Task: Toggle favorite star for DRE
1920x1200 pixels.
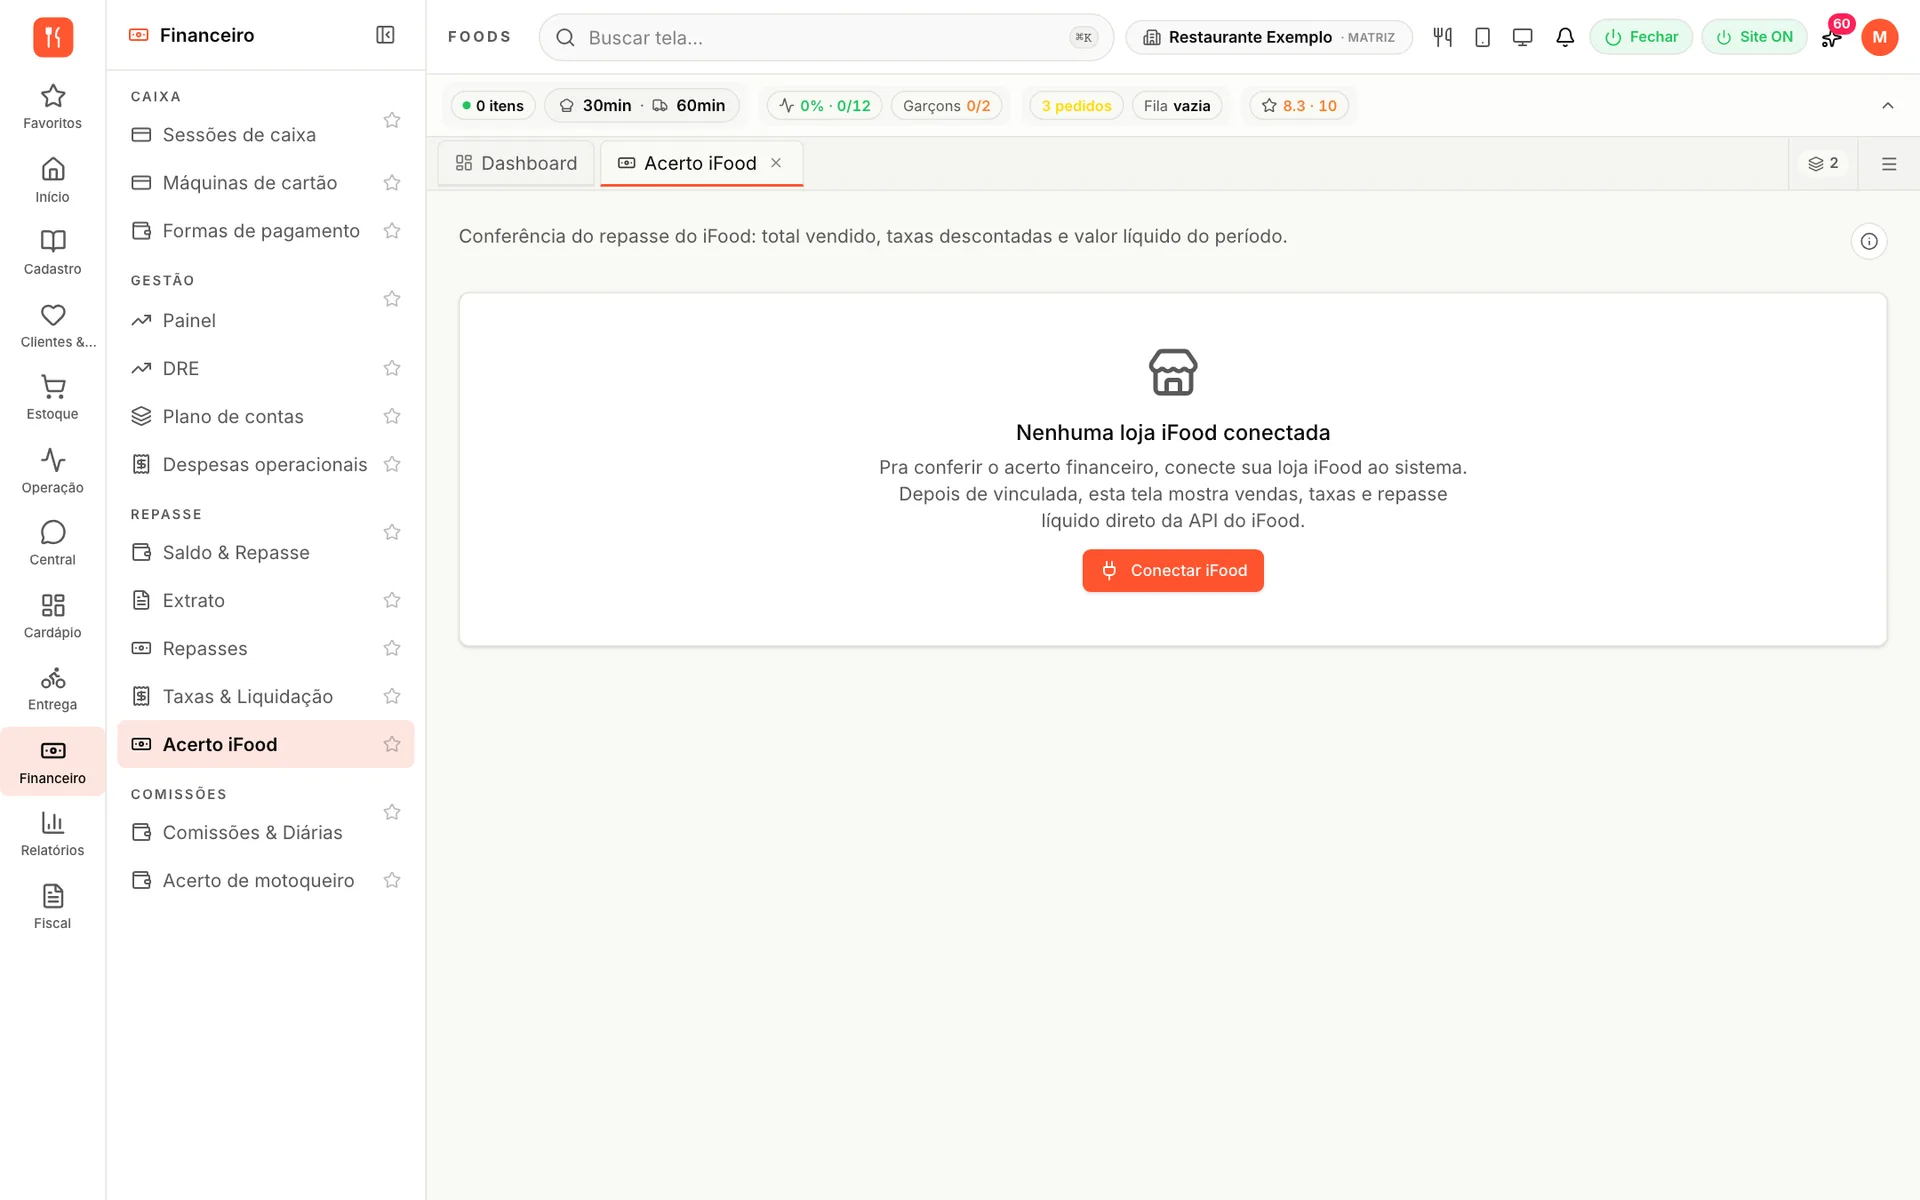Action: pos(392,368)
